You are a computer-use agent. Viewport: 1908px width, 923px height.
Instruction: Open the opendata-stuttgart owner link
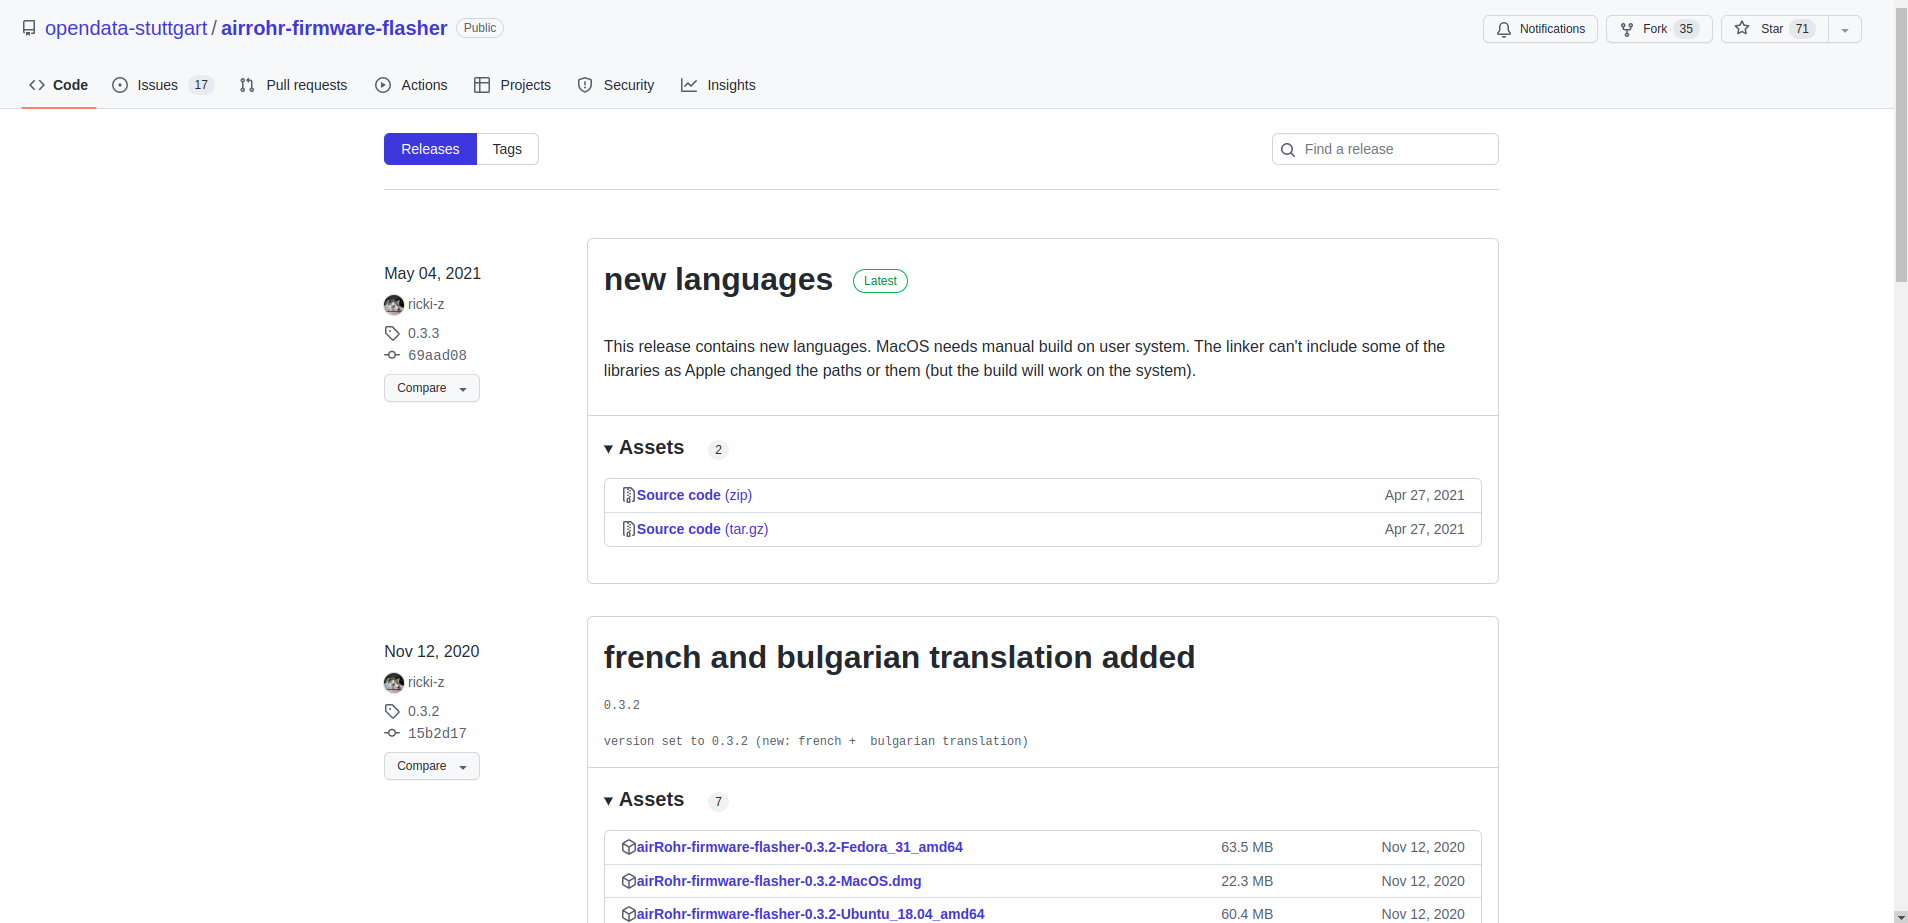pos(126,28)
